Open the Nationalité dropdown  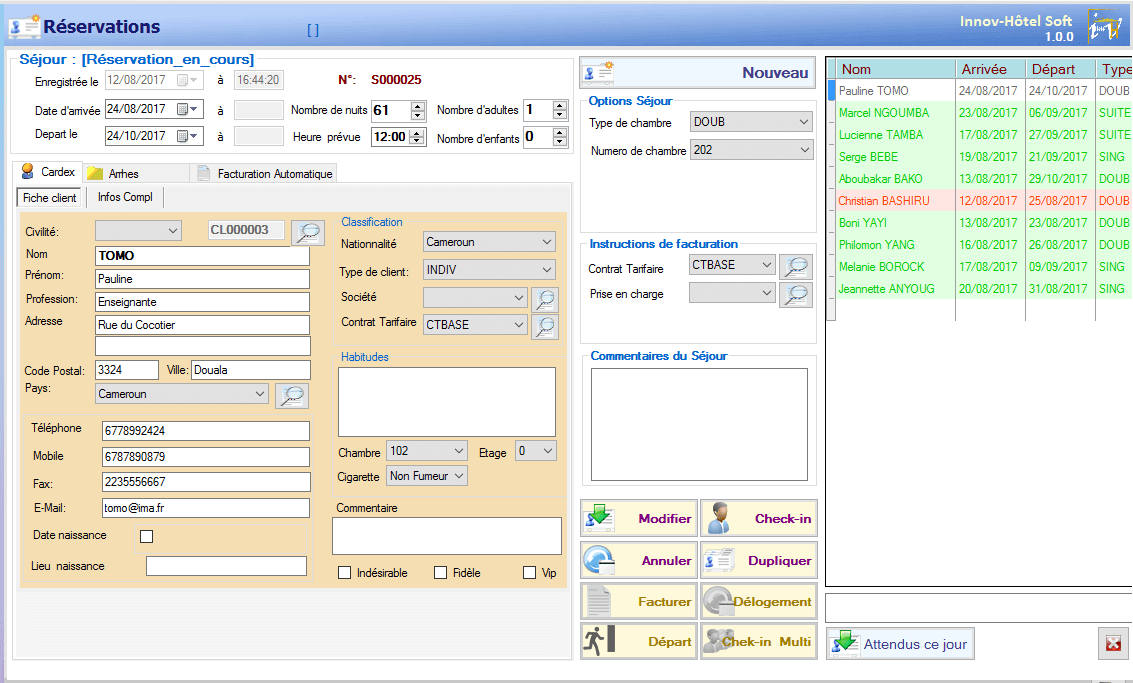(x=546, y=242)
